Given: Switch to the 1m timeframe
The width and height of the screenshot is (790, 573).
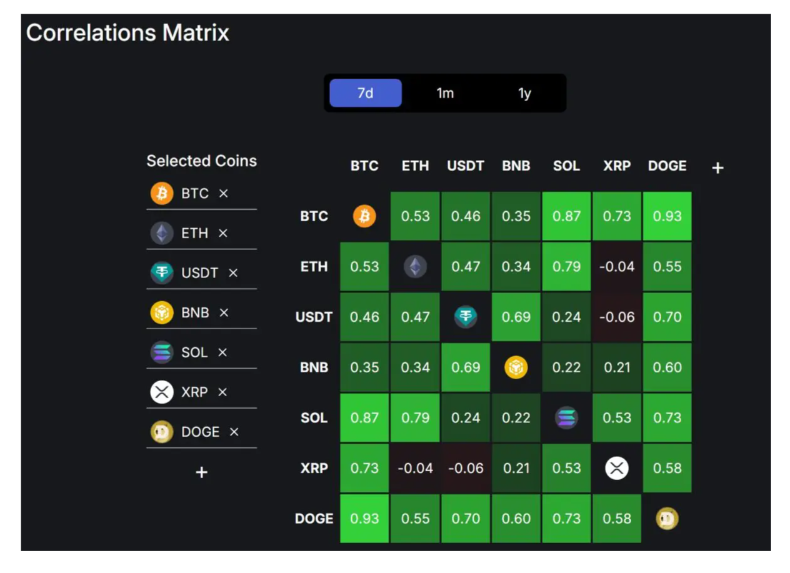Looking at the screenshot, I should 445,93.
